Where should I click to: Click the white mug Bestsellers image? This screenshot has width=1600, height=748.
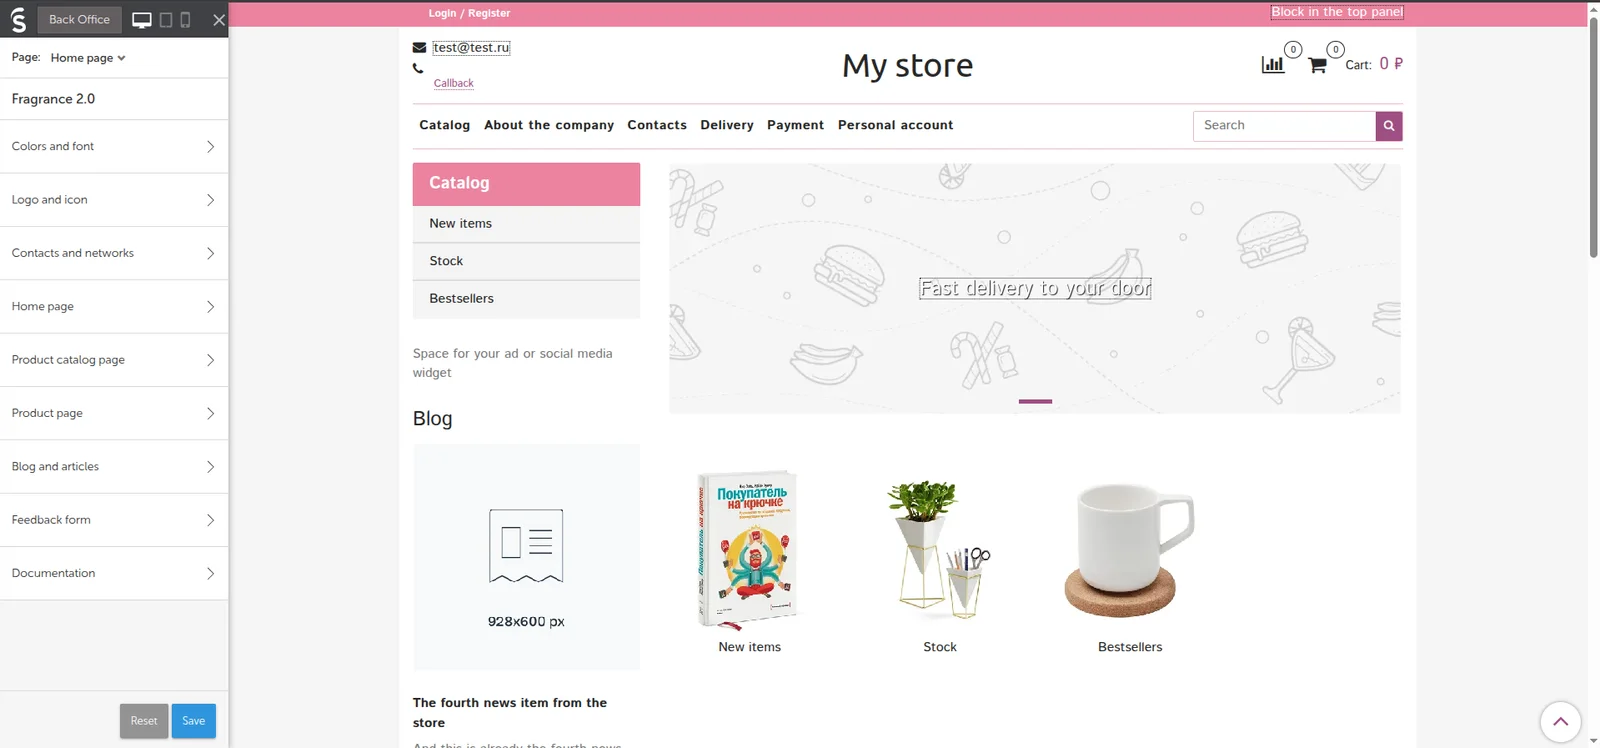(x=1130, y=550)
